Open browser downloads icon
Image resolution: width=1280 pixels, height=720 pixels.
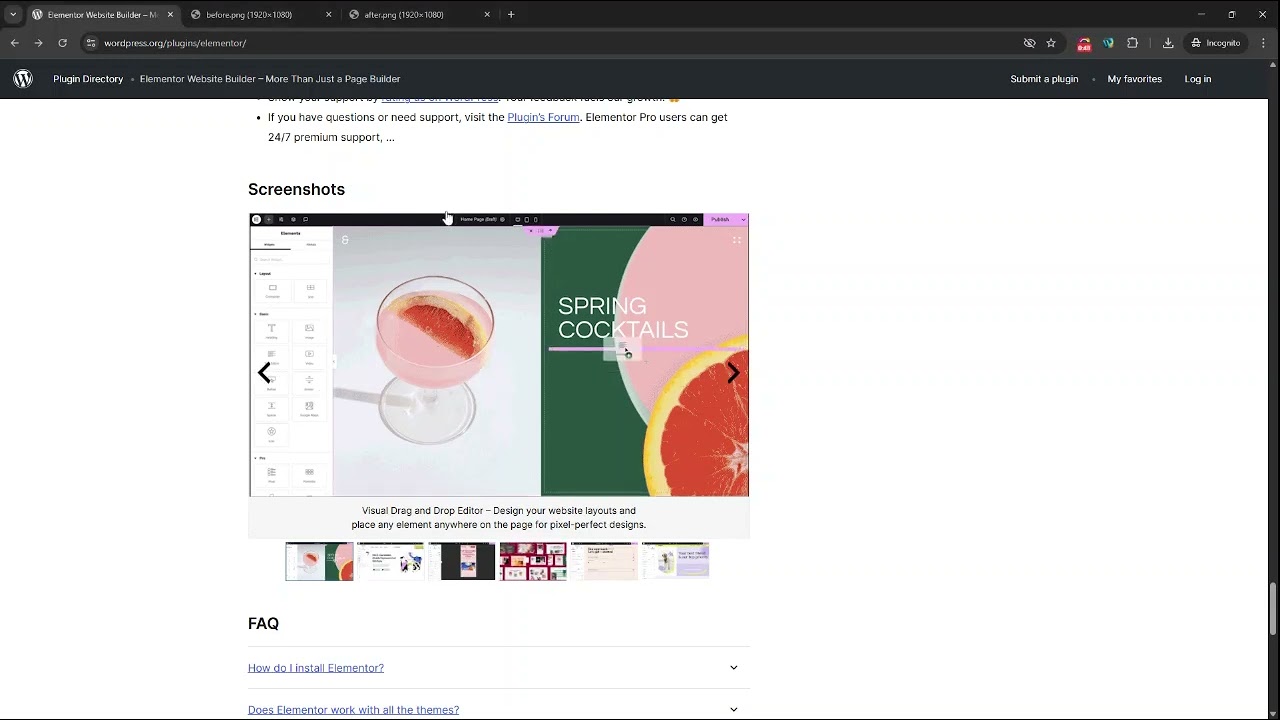tap(1168, 43)
